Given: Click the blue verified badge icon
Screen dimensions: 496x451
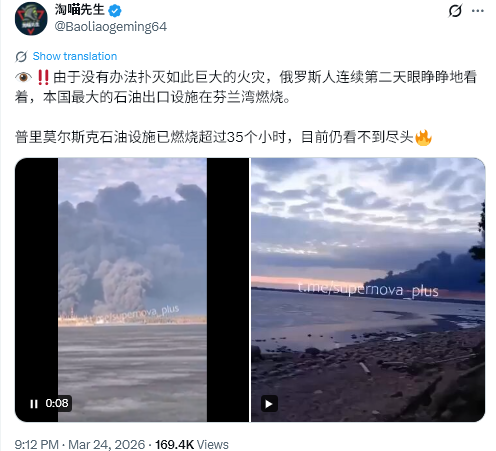Looking at the screenshot, I should pos(115,11).
